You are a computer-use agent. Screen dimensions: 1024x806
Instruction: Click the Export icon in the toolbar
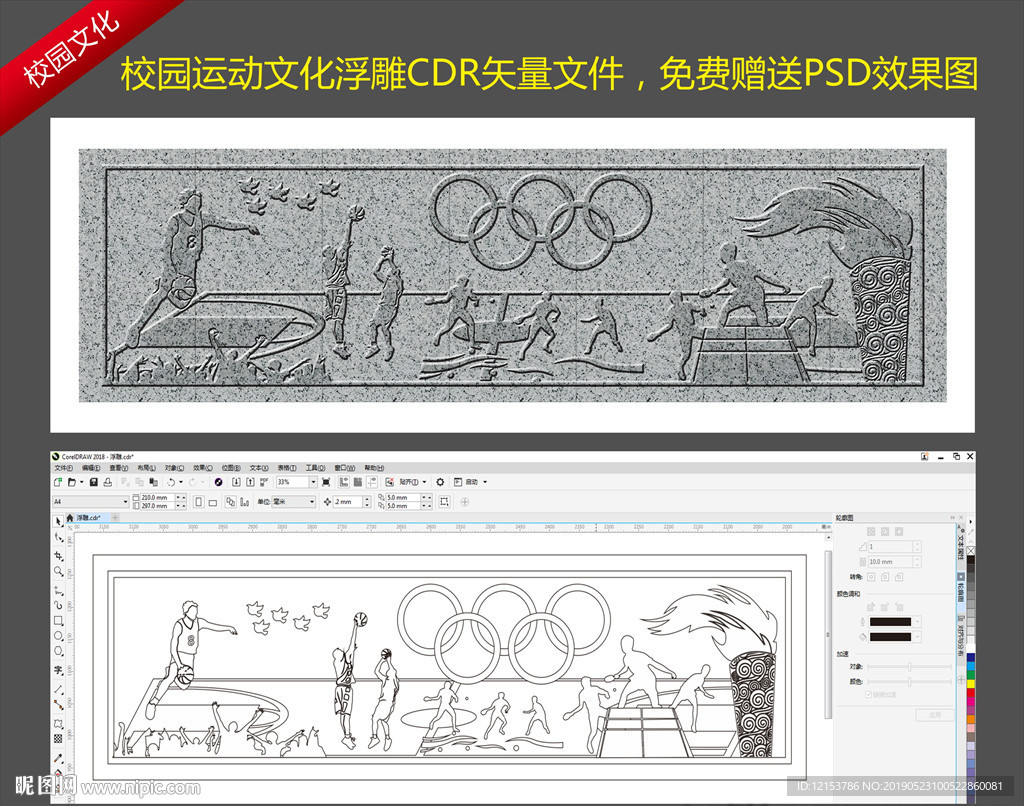point(250,482)
